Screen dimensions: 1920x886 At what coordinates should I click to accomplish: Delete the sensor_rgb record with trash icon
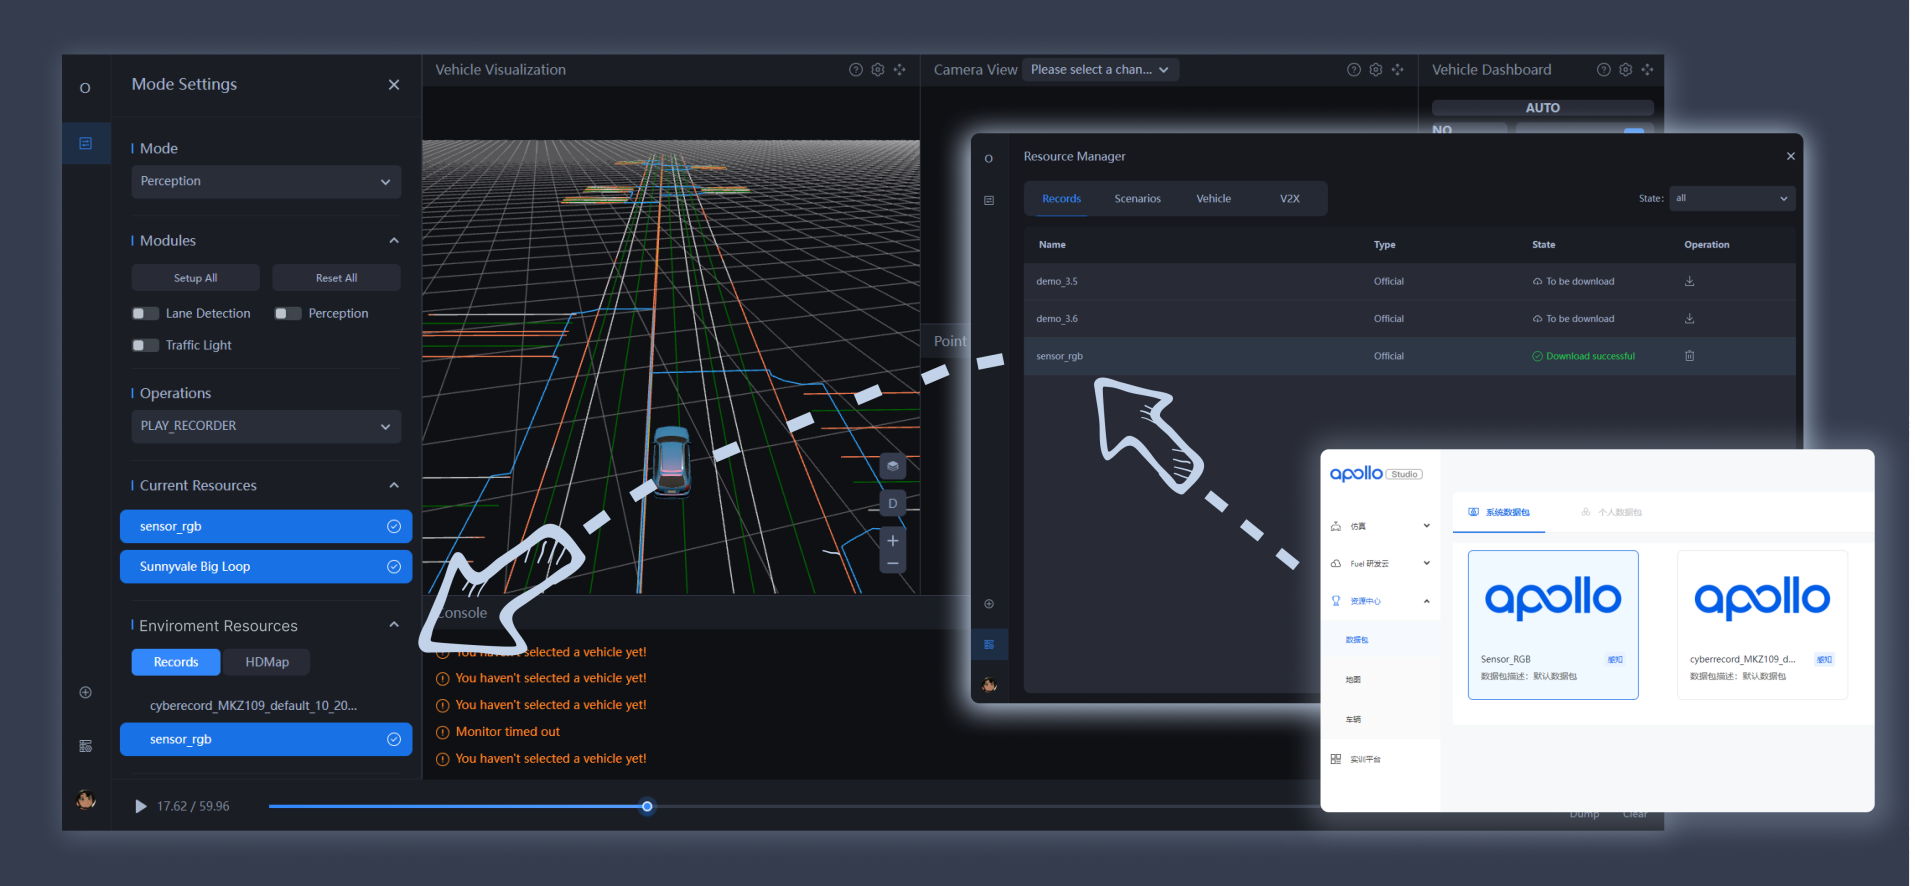[x=1689, y=356]
